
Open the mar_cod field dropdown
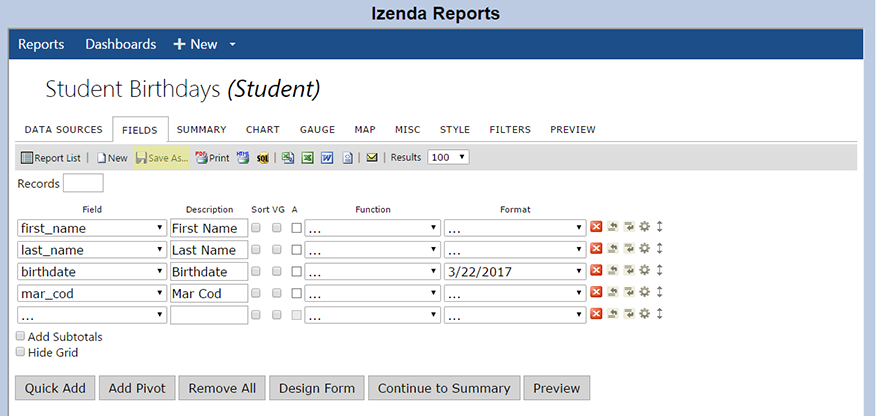point(92,293)
